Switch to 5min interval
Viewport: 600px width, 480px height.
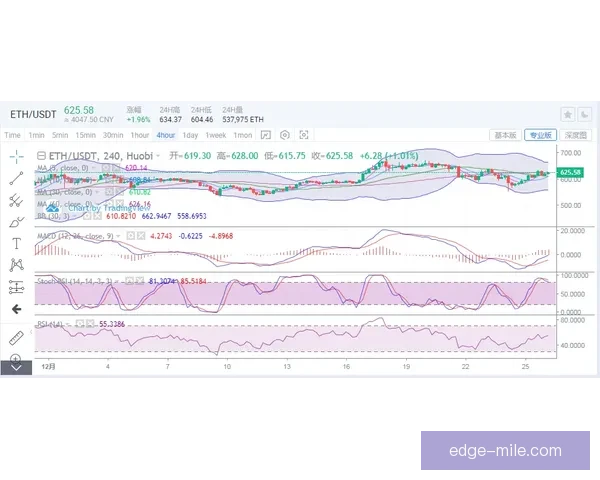click(x=60, y=135)
